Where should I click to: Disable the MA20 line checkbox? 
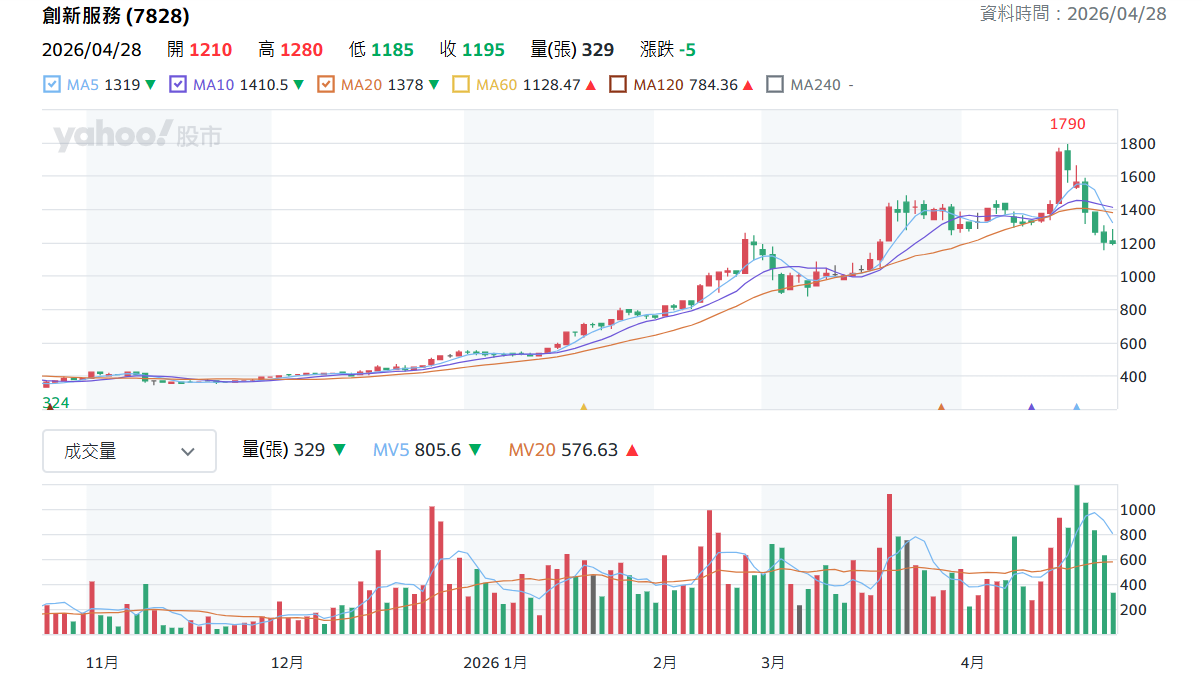click(x=325, y=85)
